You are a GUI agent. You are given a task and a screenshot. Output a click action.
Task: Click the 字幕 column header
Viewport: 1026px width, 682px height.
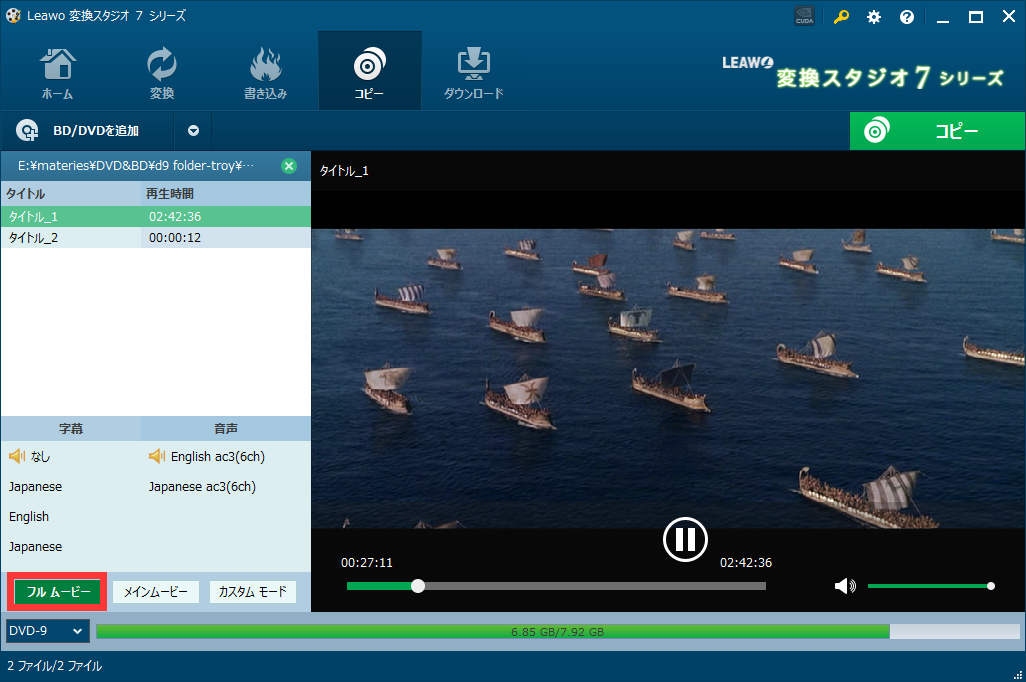coord(71,429)
